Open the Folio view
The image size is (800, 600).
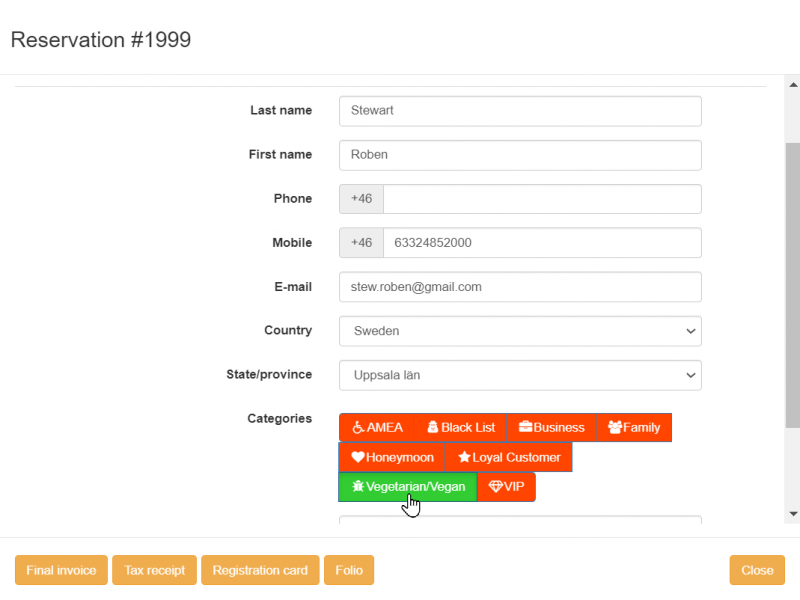tap(349, 570)
